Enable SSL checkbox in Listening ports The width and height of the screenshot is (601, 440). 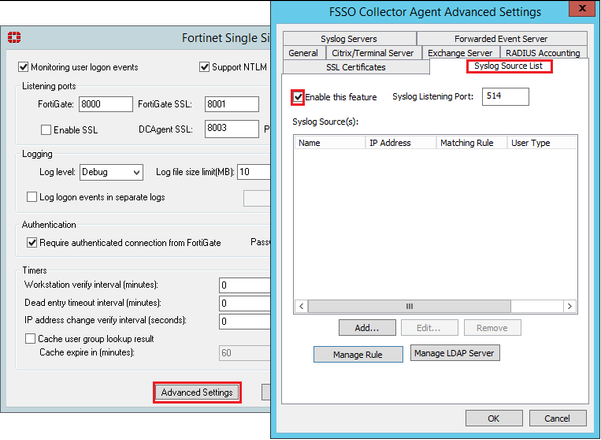(x=46, y=130)
